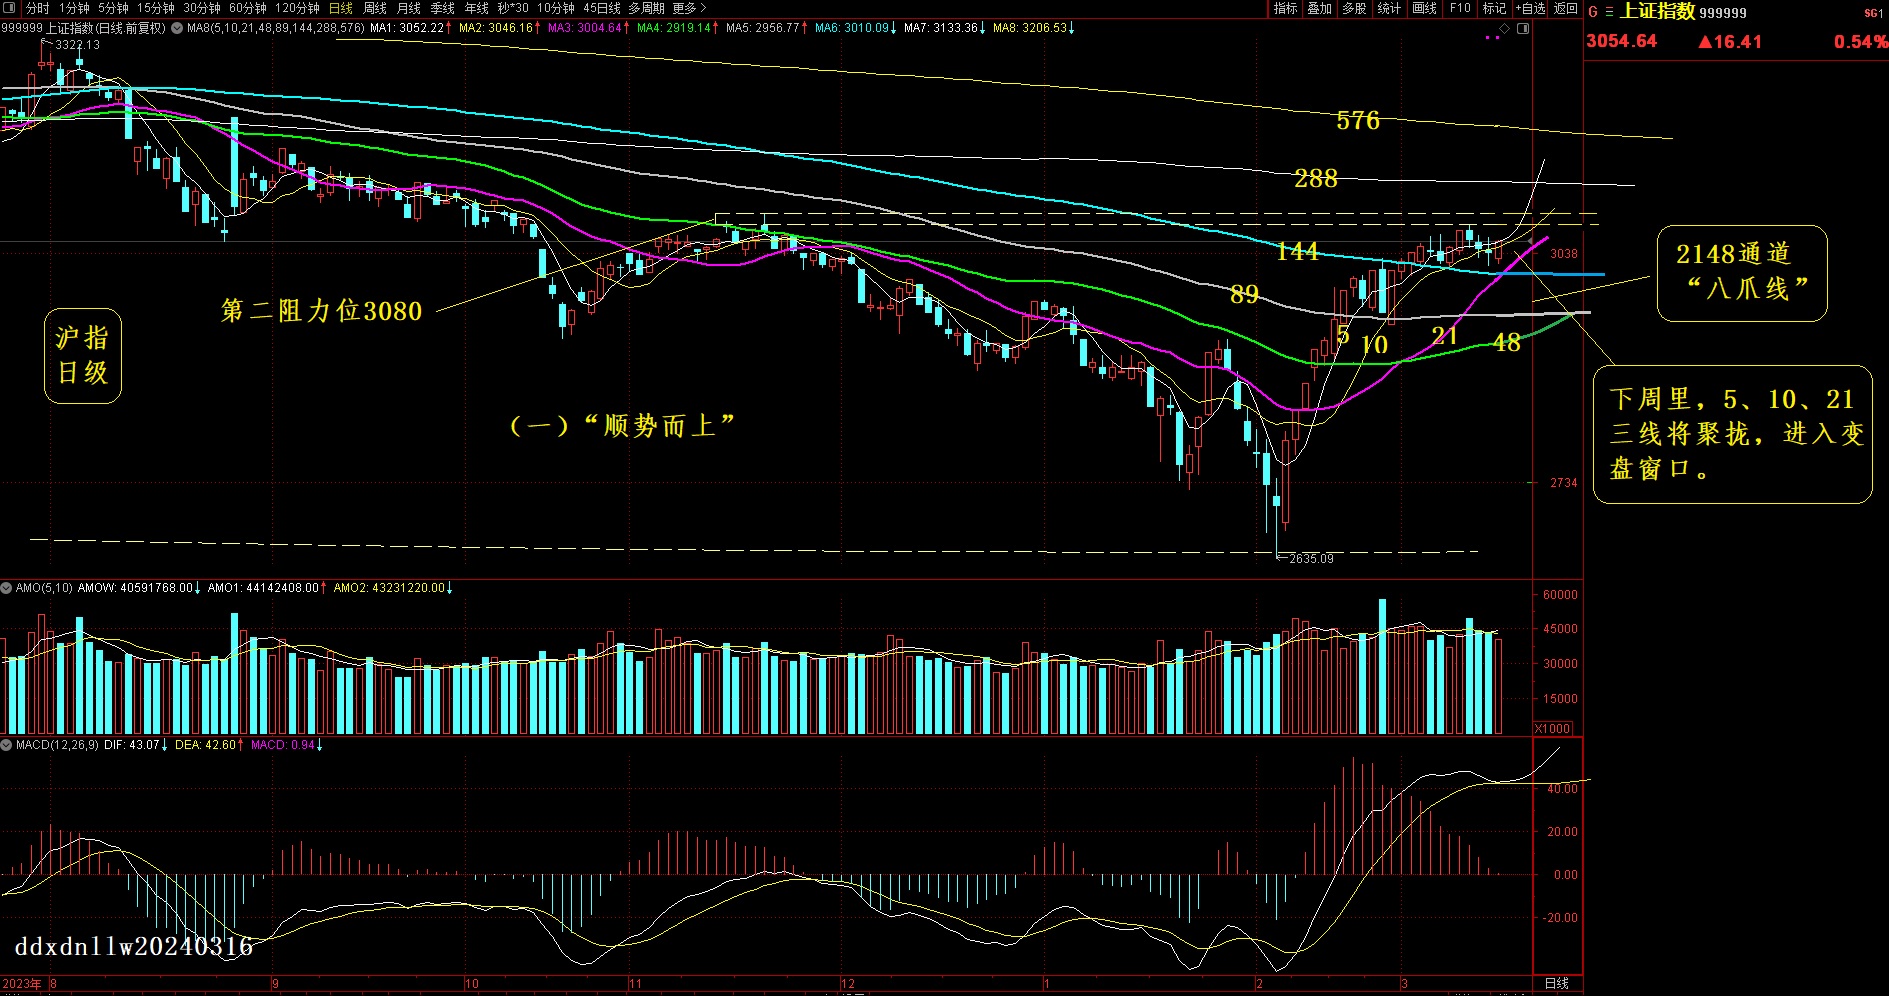Click the G icon in quote header
Viewport: 1889px width, 996px height.
[x=1593, y=12]
